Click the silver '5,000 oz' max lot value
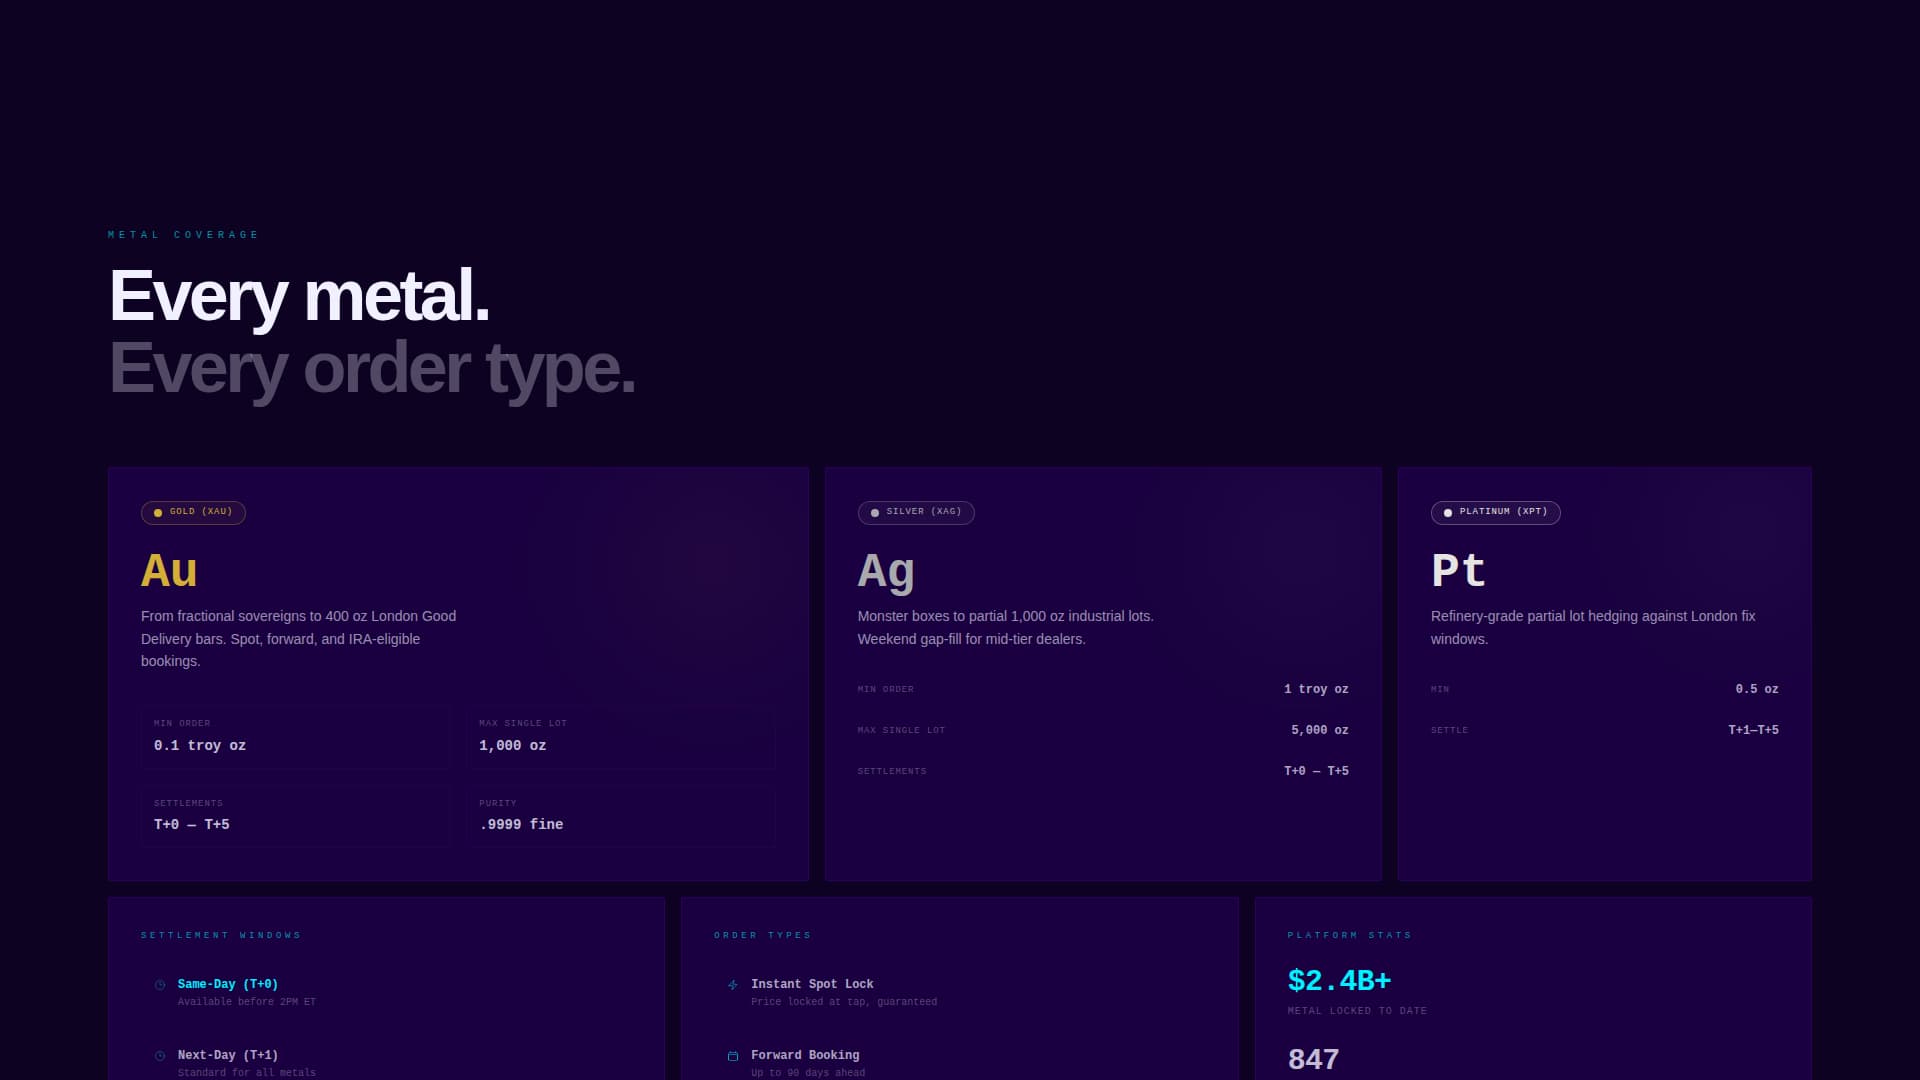 pos(1320,731)
